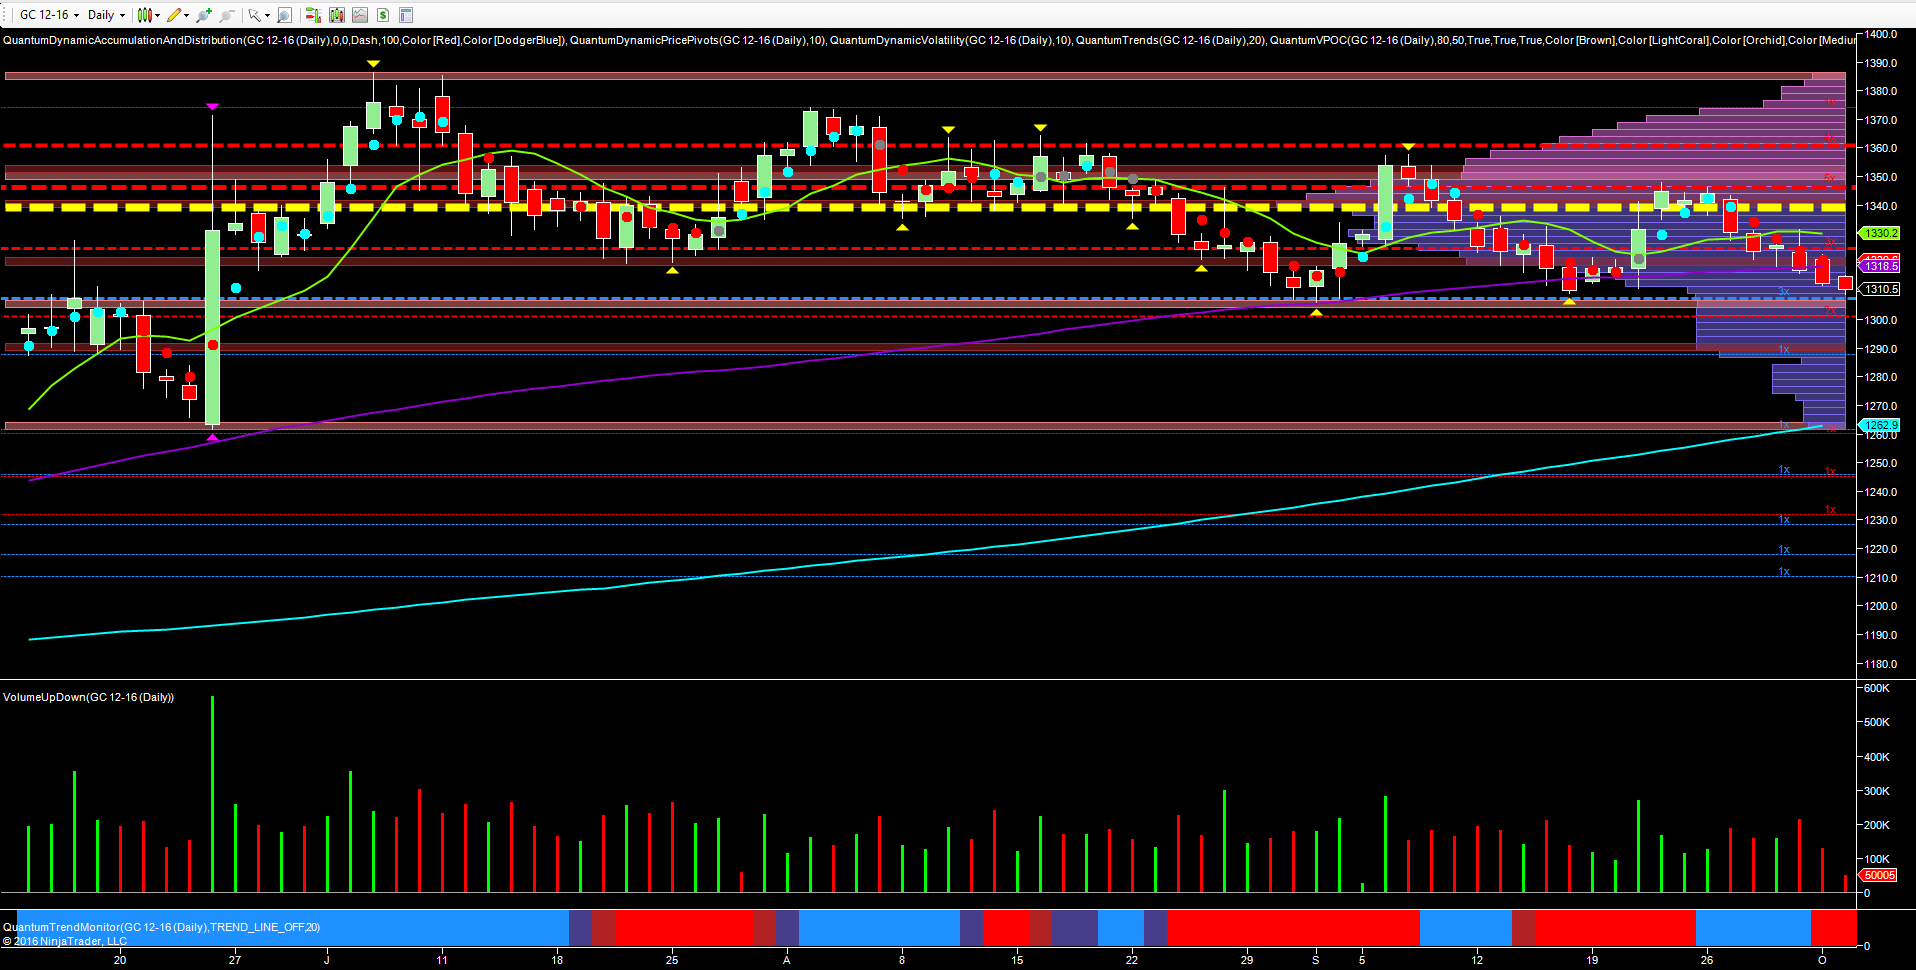Viewport: 1916px width, 970px height.
Task: Click the red 50005 volume axis label
Action: pos(1880,874)
